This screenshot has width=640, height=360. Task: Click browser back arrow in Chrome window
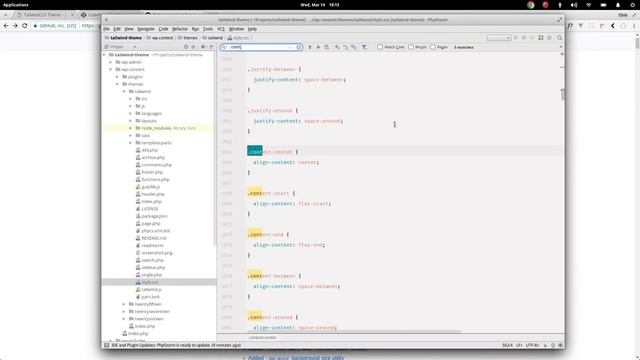coord(6,25)
